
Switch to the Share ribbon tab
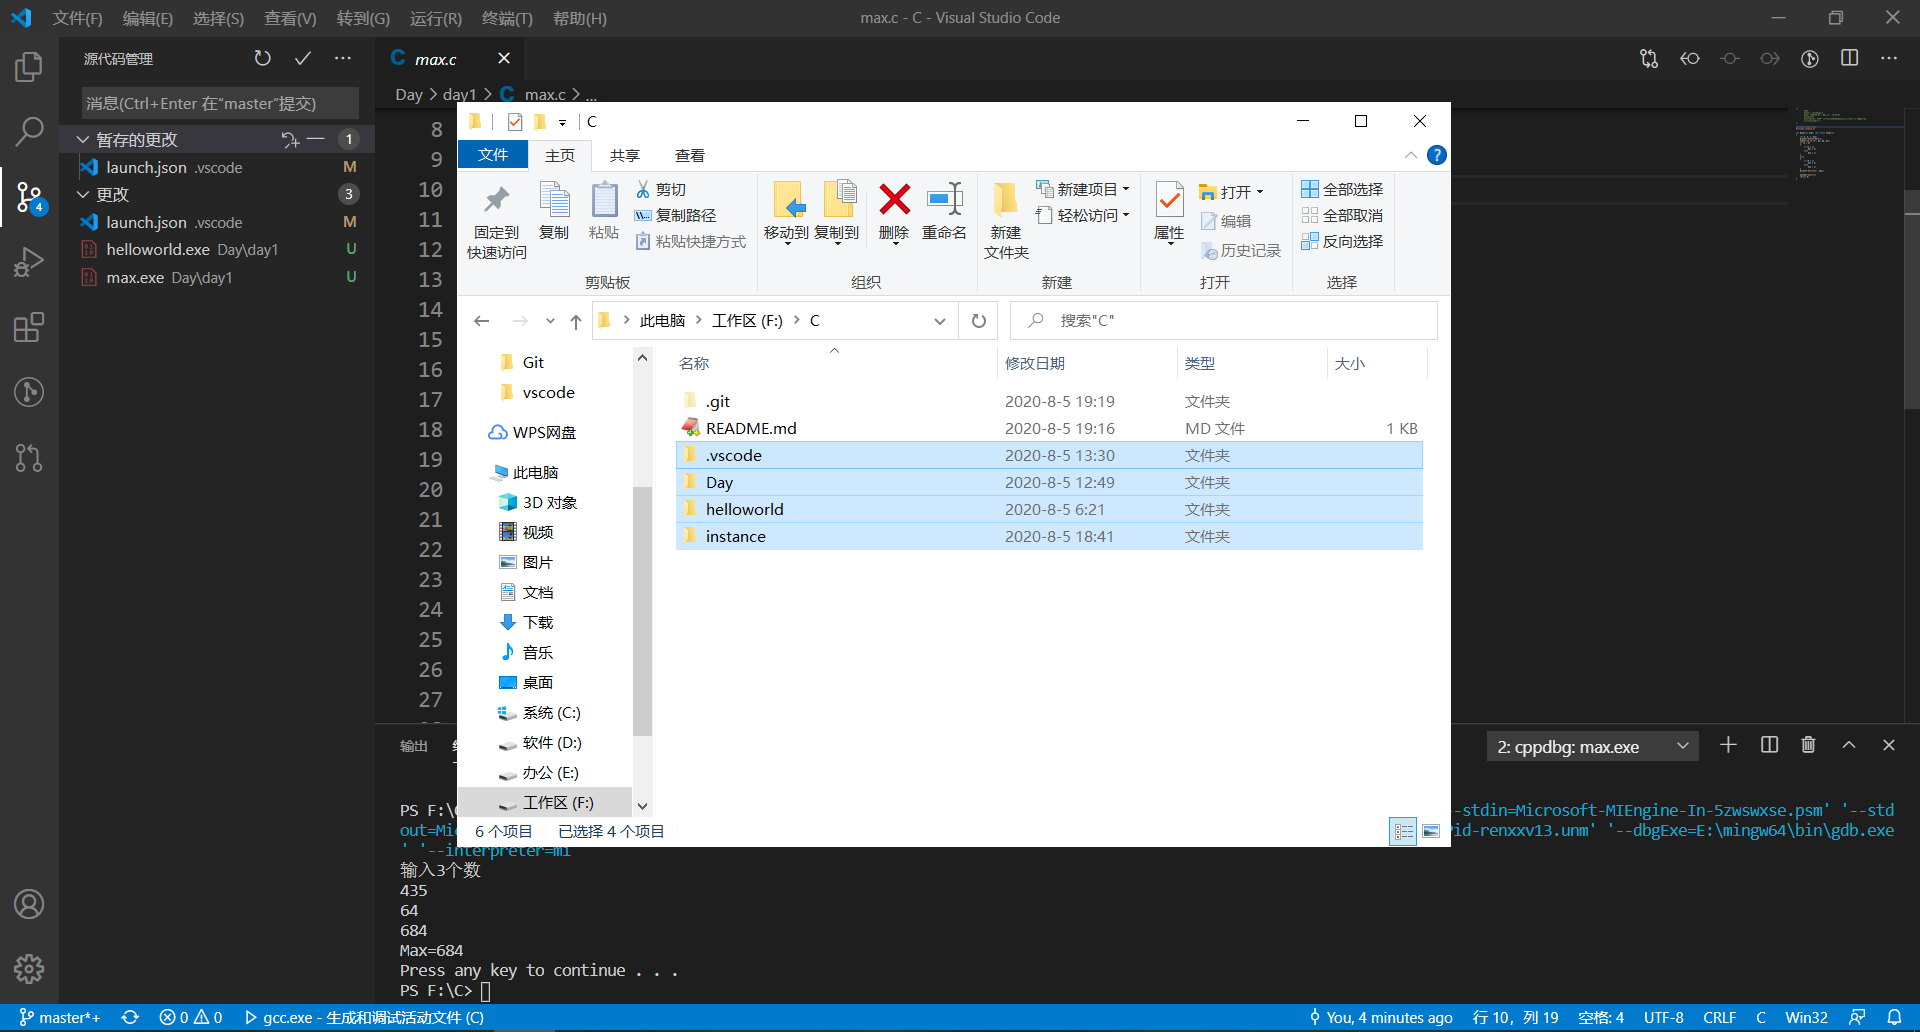point(625,156)
